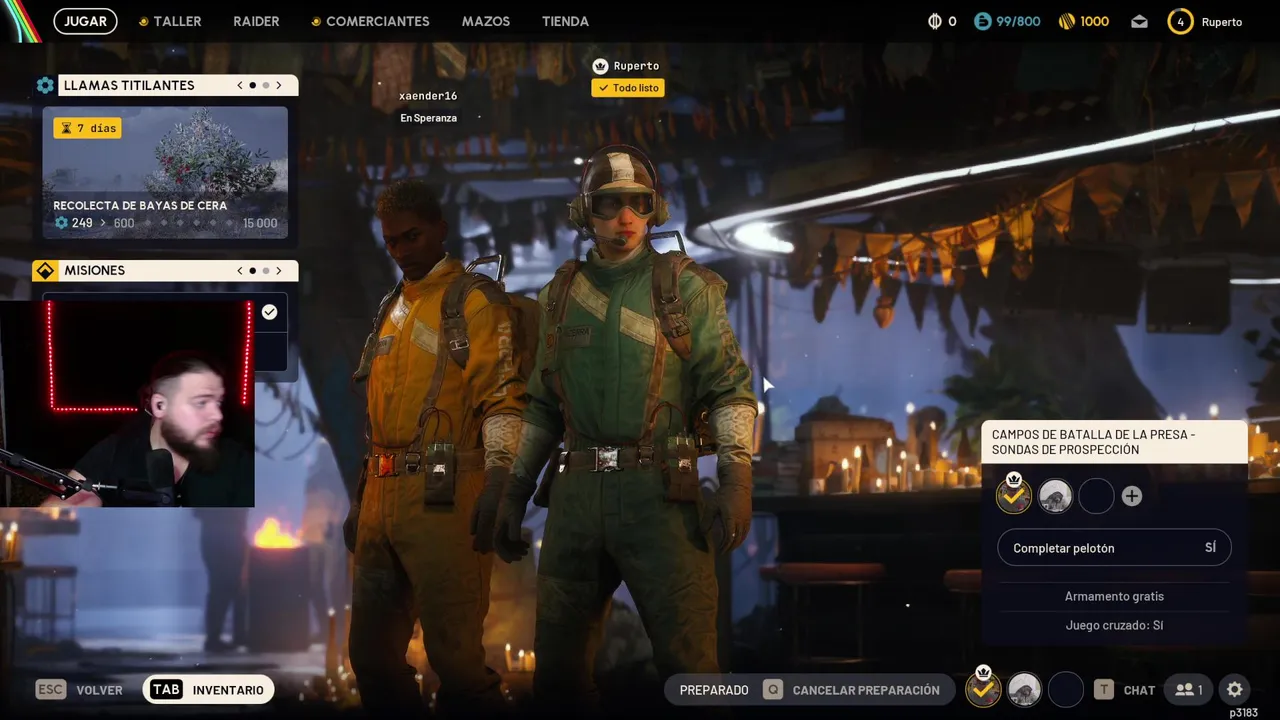Click the Q key hint icon
1280x720 pixels.
click(x=772, y=690)
